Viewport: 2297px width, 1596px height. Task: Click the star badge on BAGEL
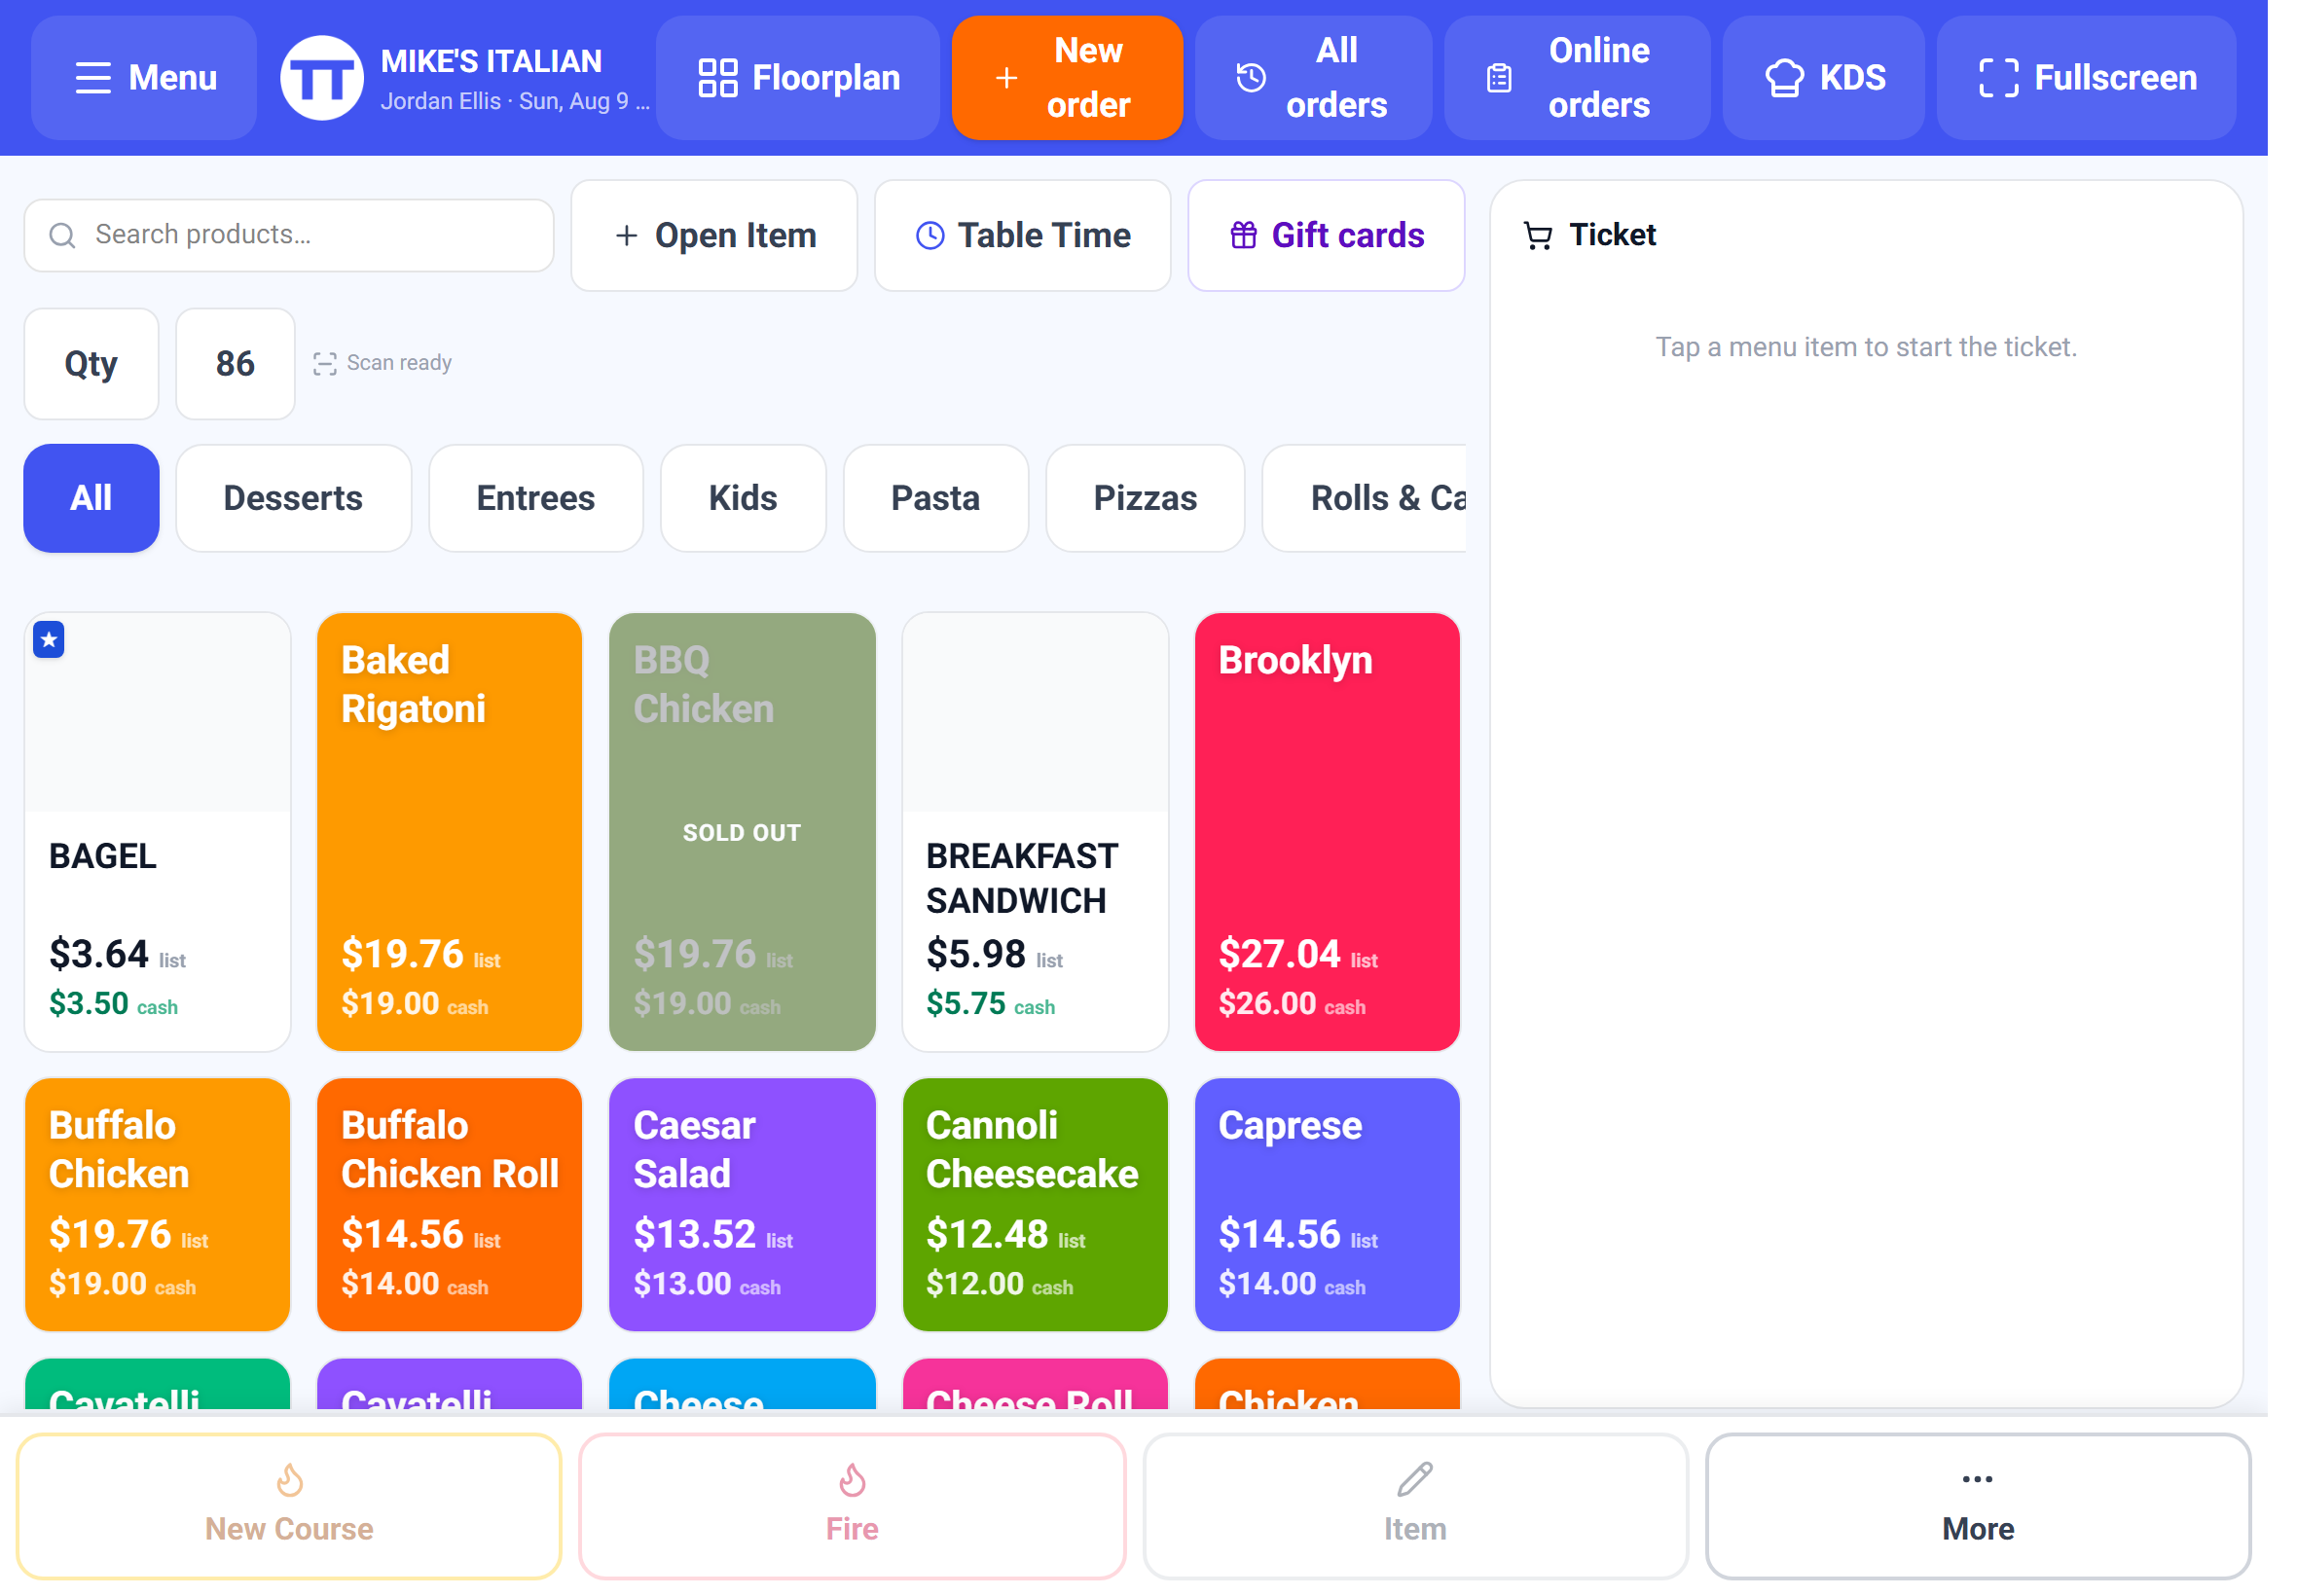[49, 640]
